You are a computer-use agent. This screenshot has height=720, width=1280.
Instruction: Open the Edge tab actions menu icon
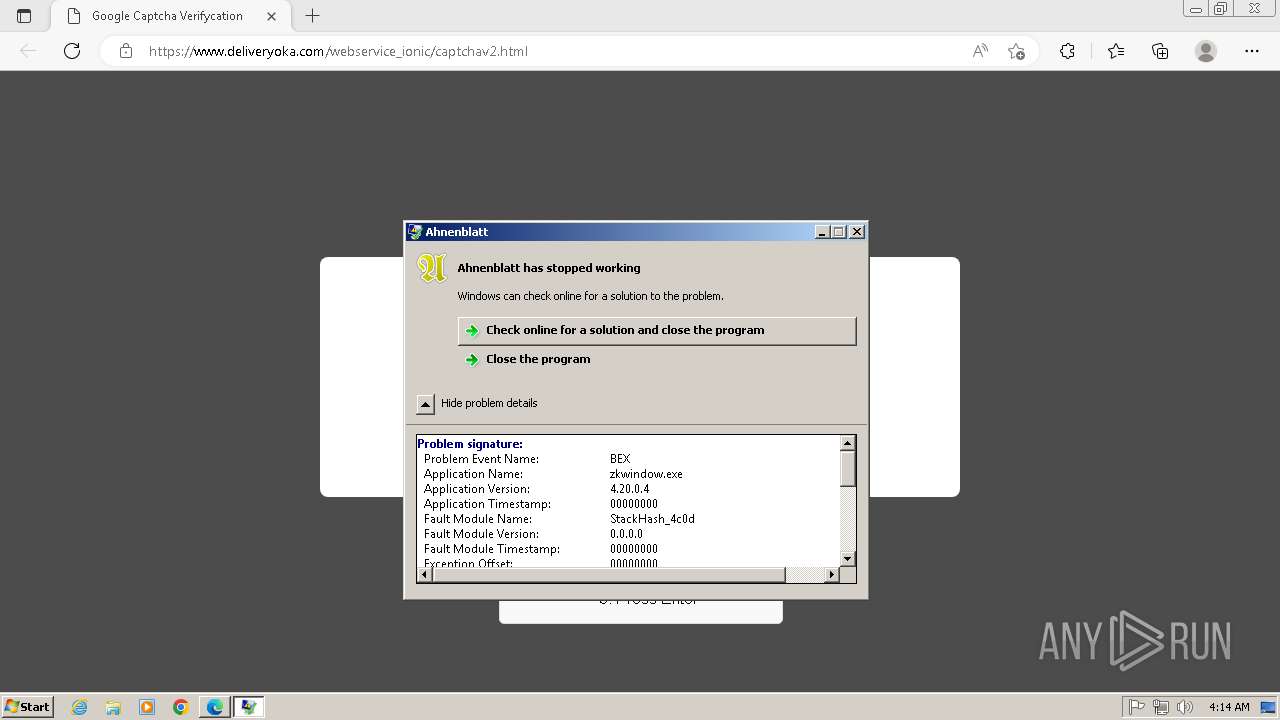point(24,16)
